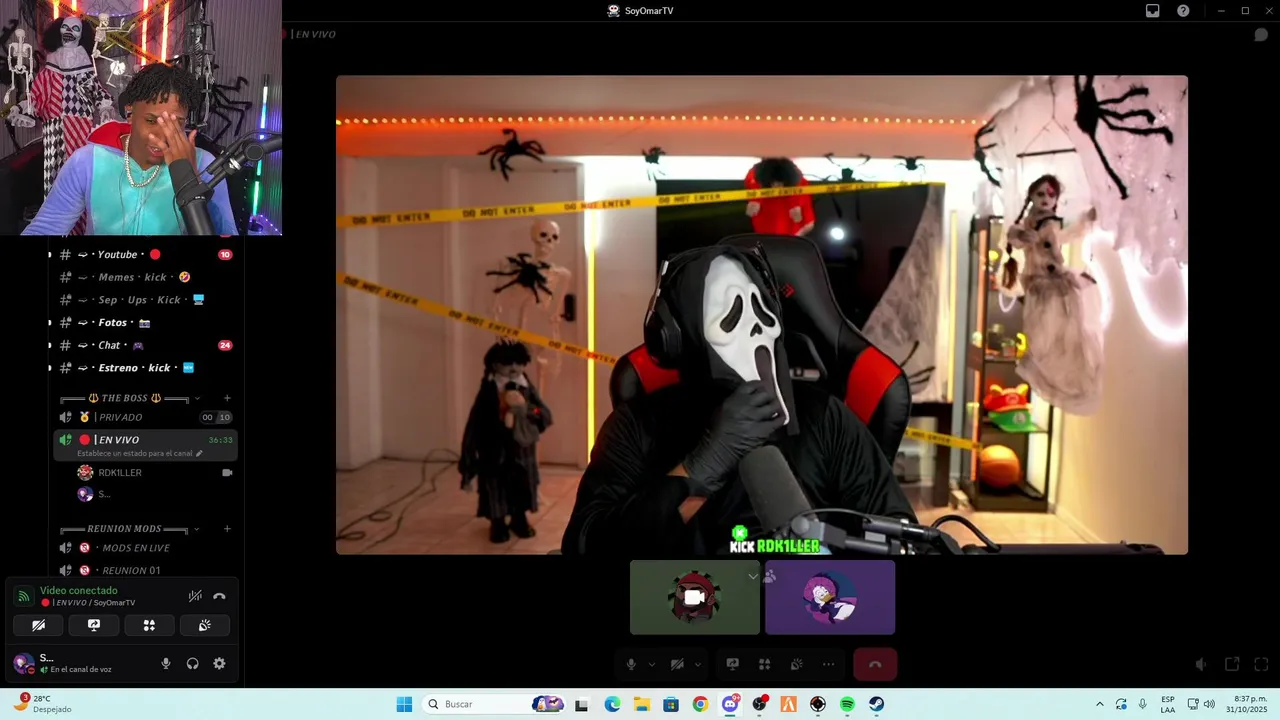Open user settings gear
Viewport: 1280px width, 720px height.
[219, 664]
